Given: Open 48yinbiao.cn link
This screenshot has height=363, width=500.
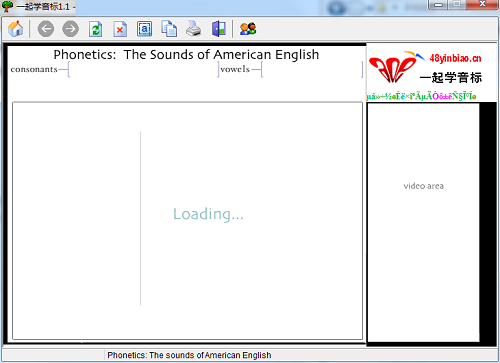Looking at the screenshot, I should tap(455, 58).
